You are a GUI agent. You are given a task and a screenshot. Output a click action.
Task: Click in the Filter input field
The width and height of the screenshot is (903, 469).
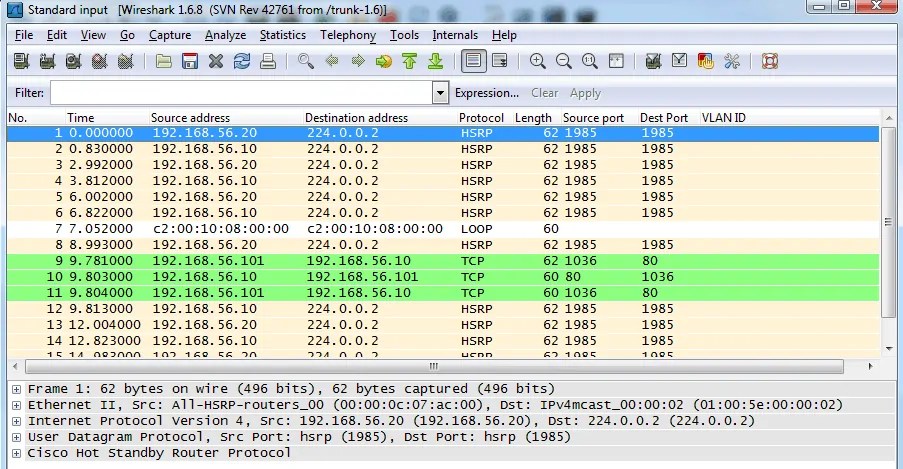pyautogui.click(x=241, y=93)
